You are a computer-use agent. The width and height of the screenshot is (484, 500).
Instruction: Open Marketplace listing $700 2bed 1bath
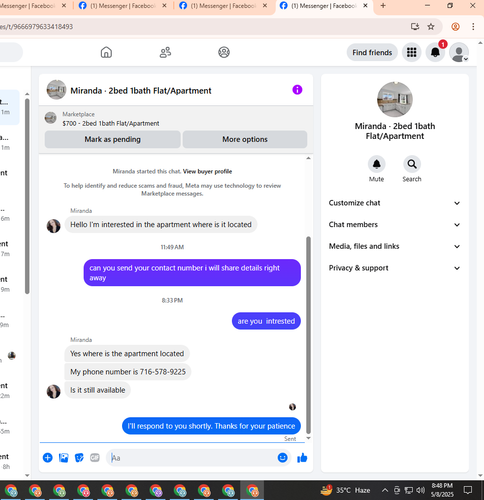[111, 123]
